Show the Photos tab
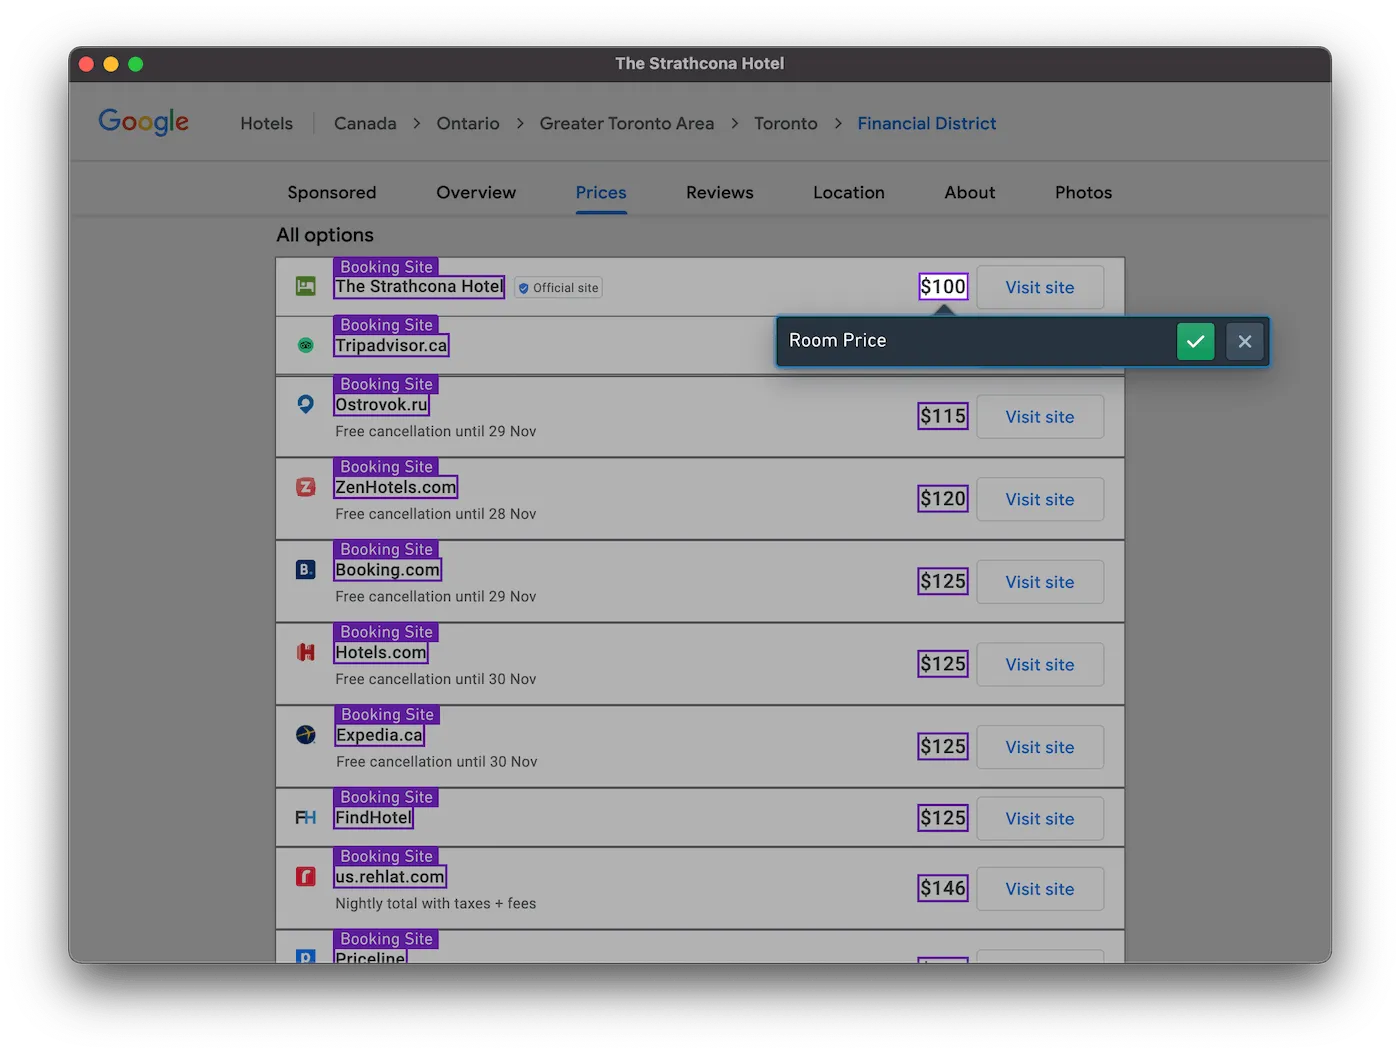 click(x=1083, y=192)
